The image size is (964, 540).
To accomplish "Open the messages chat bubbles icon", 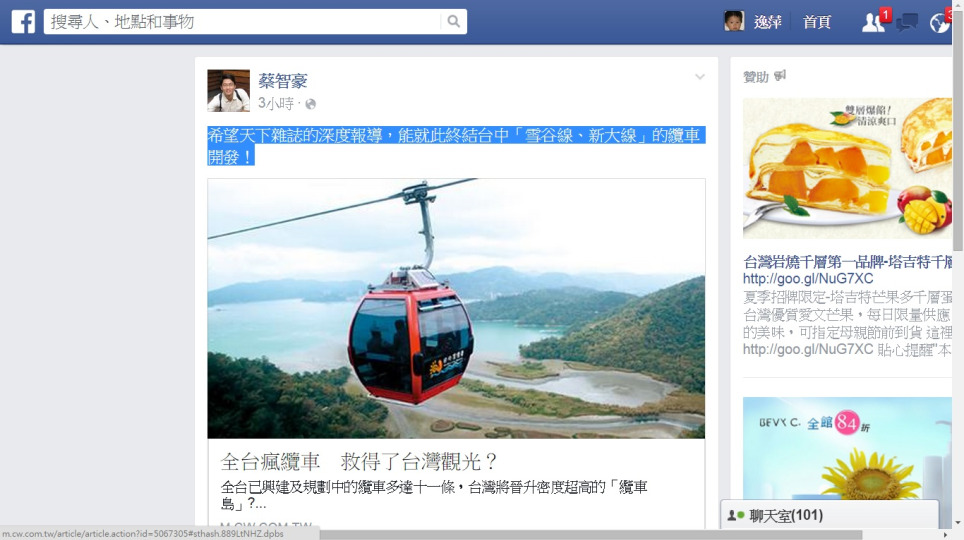I will [x=907, y=22].
